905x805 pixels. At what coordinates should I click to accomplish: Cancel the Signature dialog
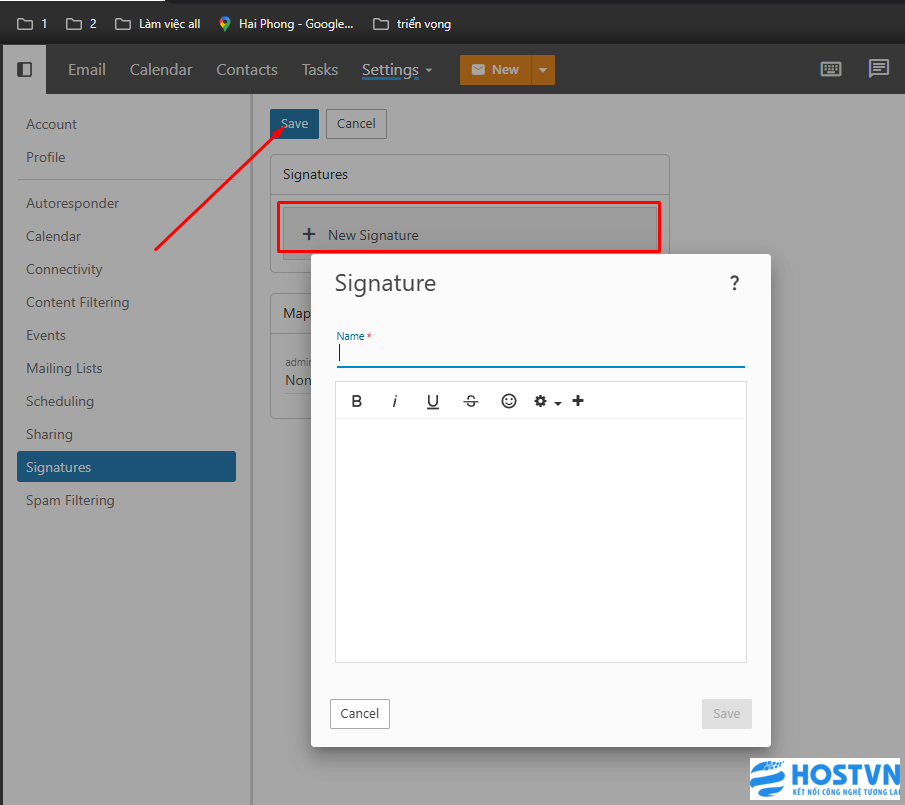pyautogui.click(x=359, y=714)
